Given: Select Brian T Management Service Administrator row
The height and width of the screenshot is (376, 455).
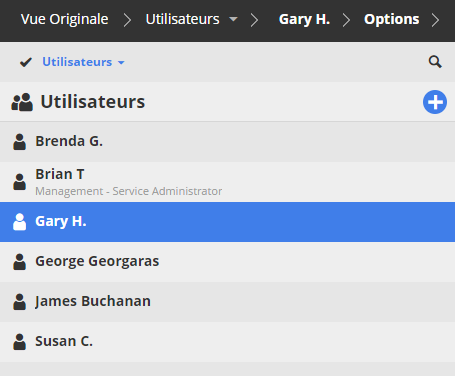Looking at the screenshot, I should point(227,182).
